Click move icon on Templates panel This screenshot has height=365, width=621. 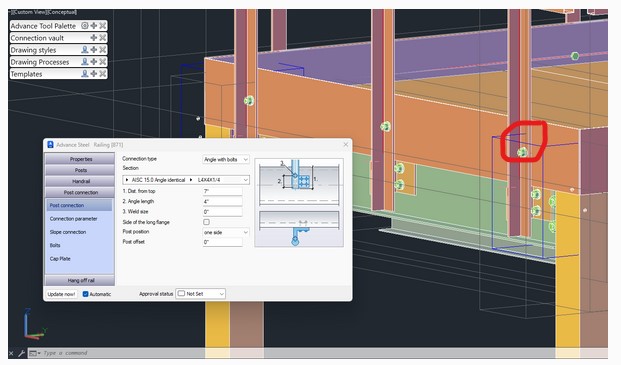click(x=94, y=74)
